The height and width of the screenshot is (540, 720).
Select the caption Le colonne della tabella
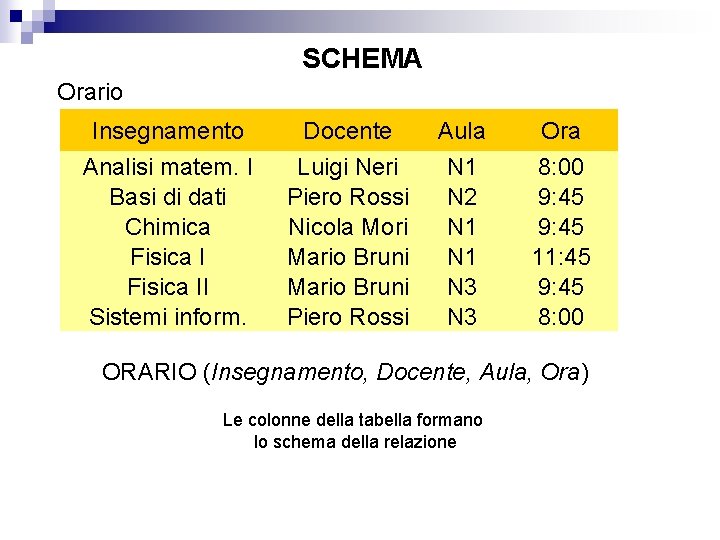pyautogui.click(x=353, y=431)
